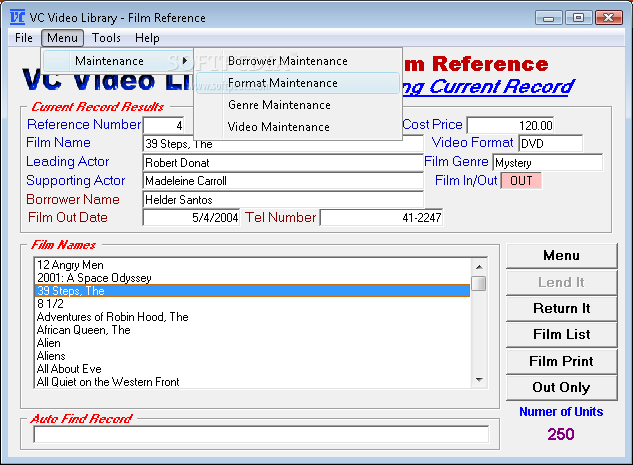Choose Borrower Maintenance from submenu
The image size is (633, 465).
click(x=298, y=61)
